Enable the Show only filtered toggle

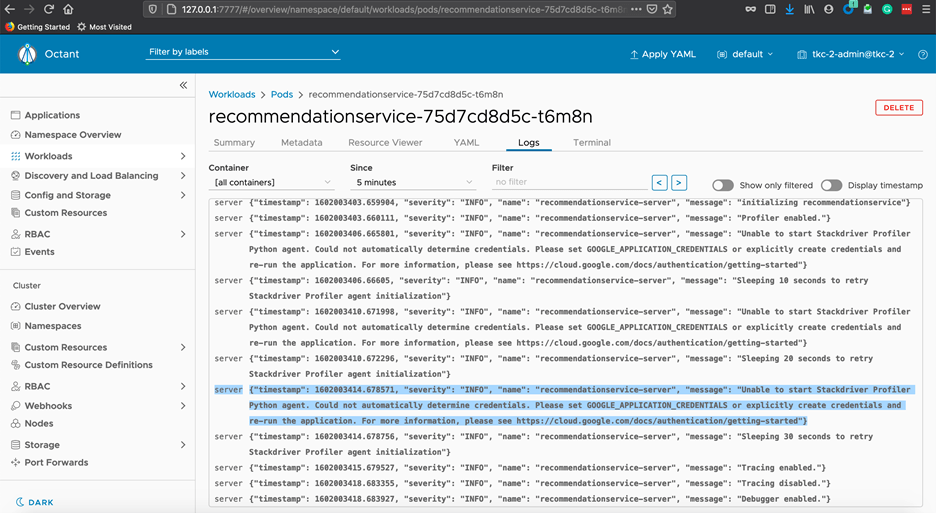pyautogui.click(x=722, y=185)
